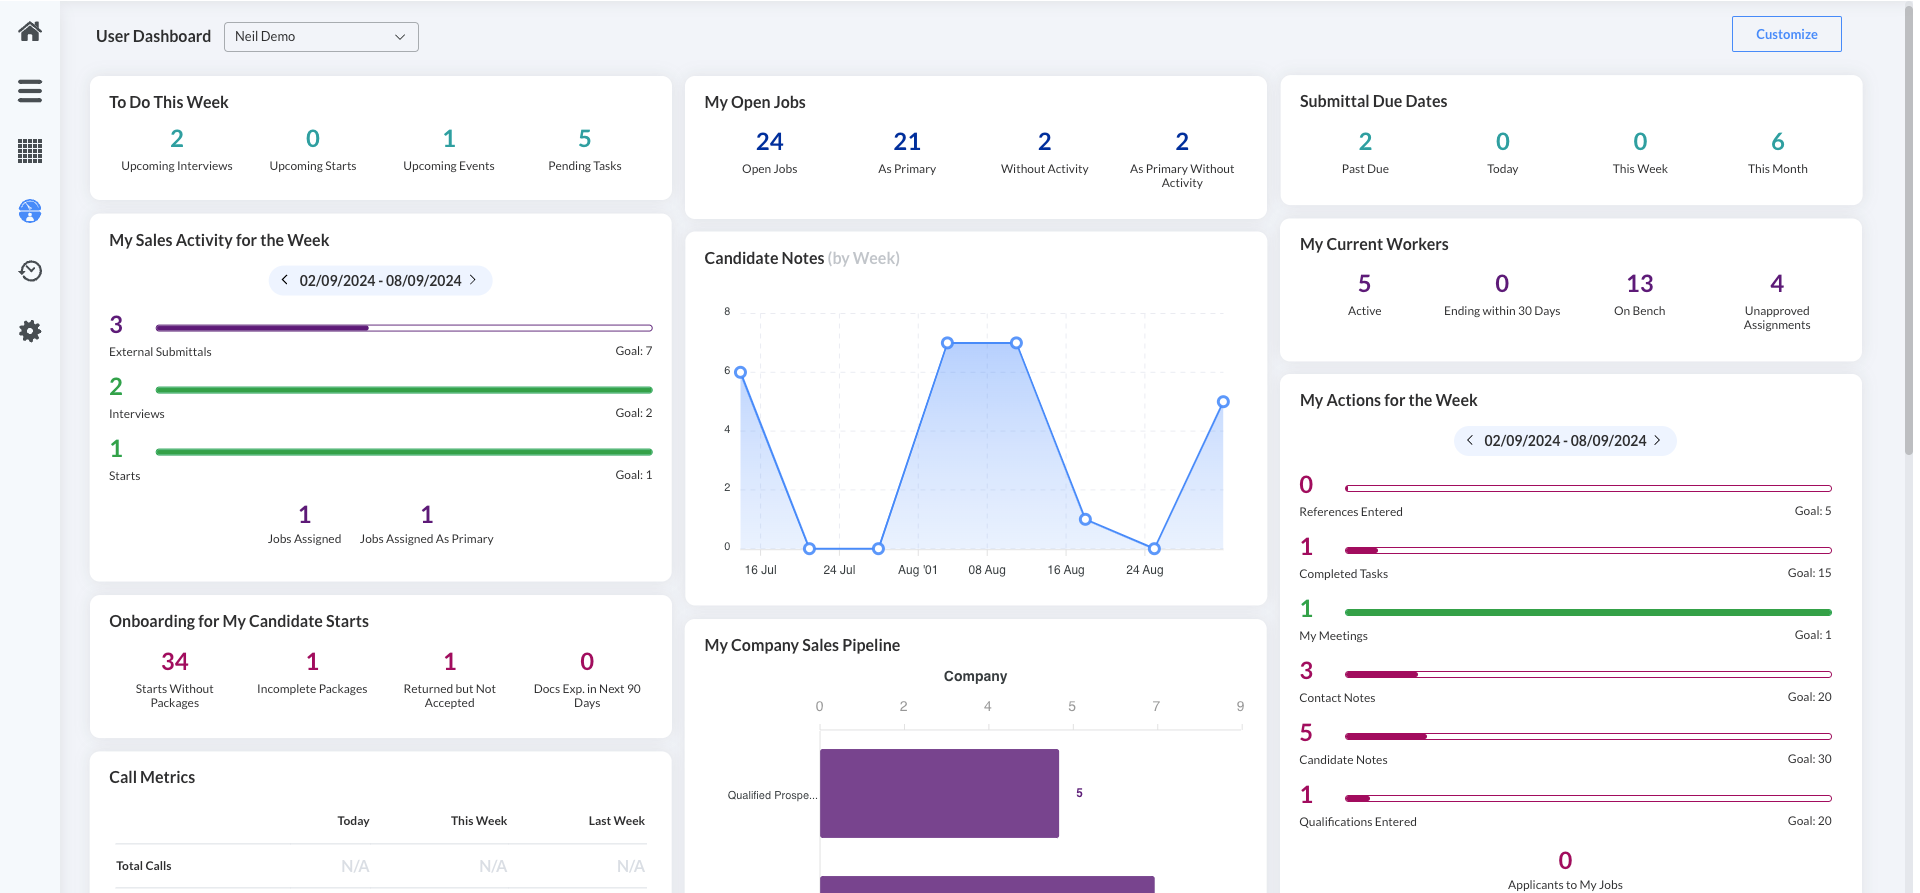Click the This Week call metrics header
Image resolution: width=1920 pixels, height=893 pixels.
click(x=479, y=821)
